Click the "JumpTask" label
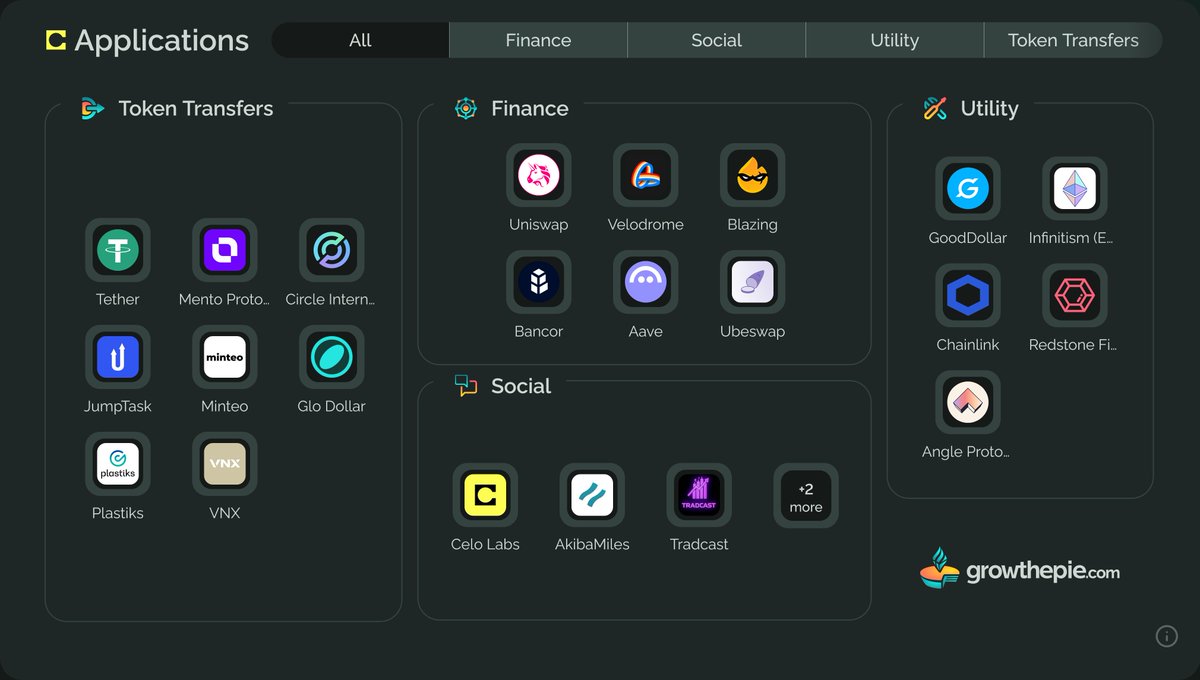This screenshot has height=680, width=1200. point(118,406)
